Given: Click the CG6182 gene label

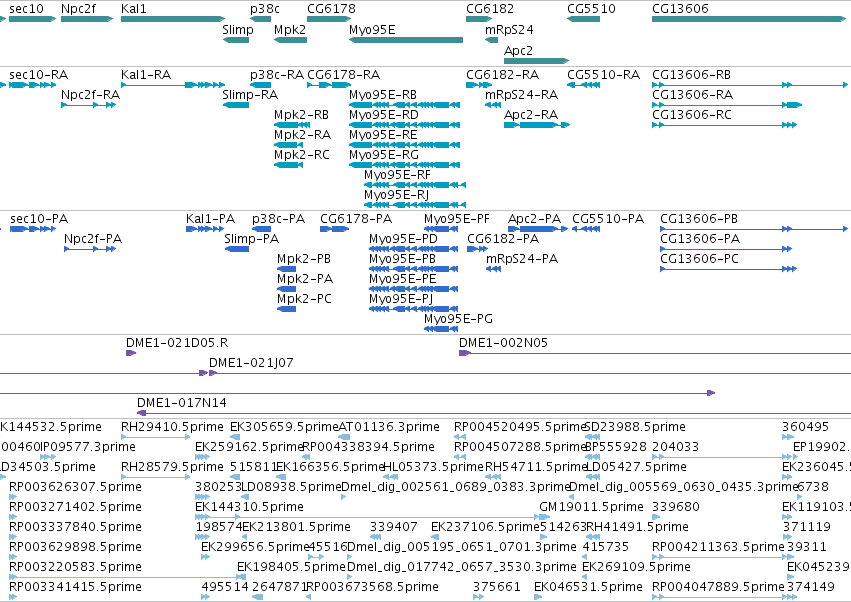Looking at the screenshot, I should (x=490, y=9).
